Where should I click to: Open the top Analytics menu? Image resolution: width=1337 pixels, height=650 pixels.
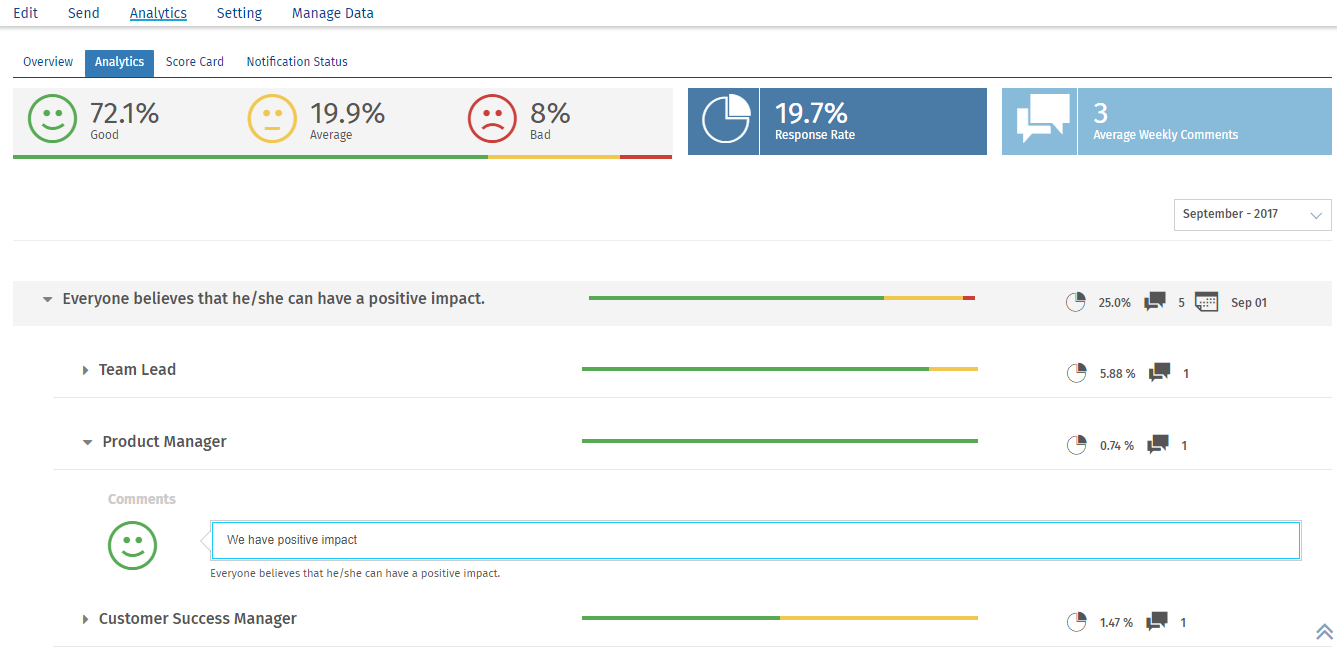click(158, 13)
